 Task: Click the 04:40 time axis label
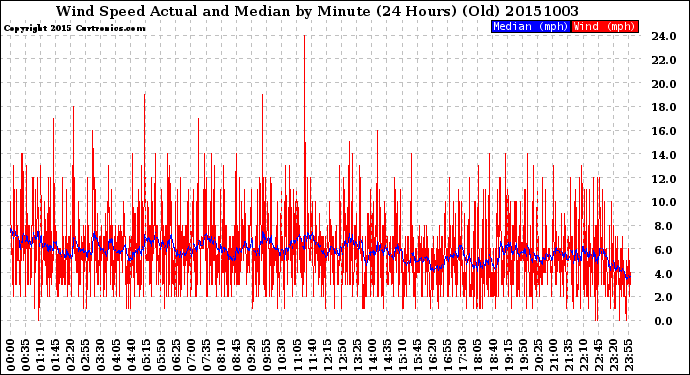tap(131, 355)
